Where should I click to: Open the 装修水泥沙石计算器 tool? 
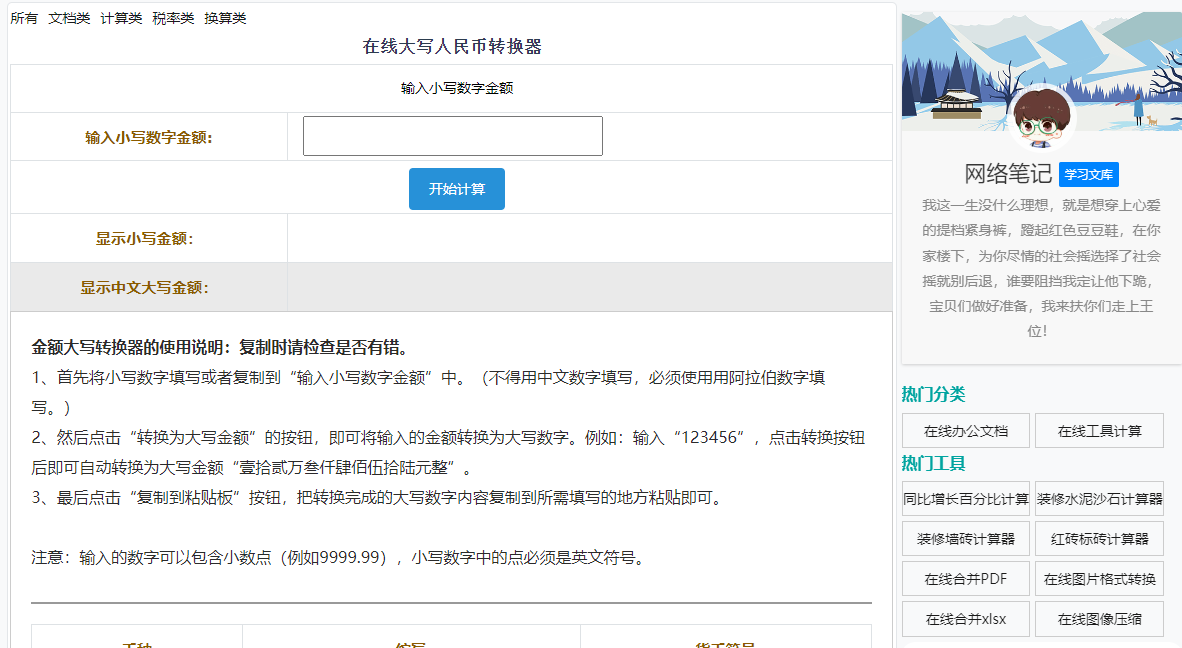(1099, 499)
